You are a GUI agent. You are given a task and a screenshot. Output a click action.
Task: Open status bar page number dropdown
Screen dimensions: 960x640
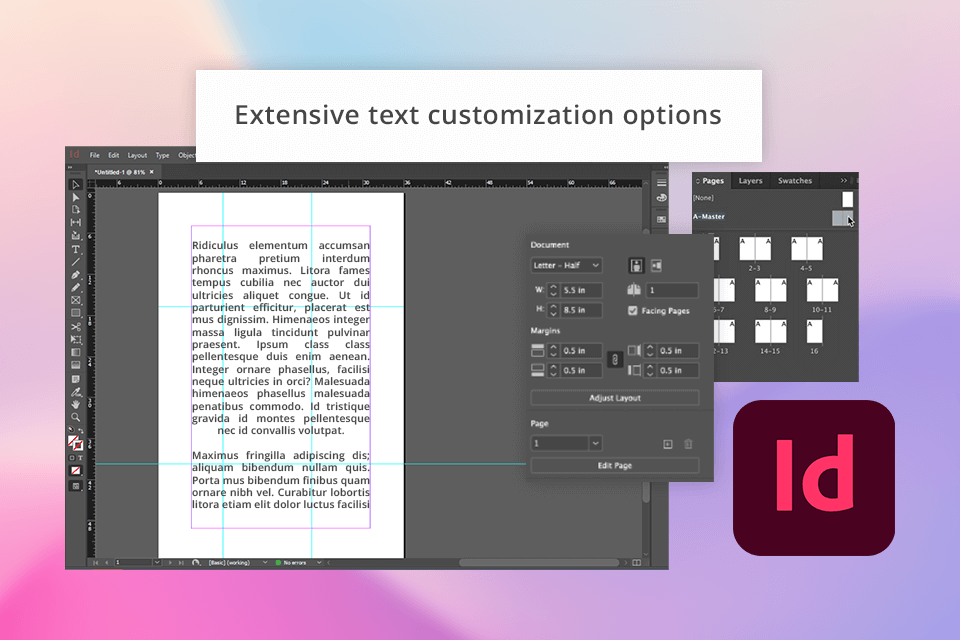click(157, 562)
